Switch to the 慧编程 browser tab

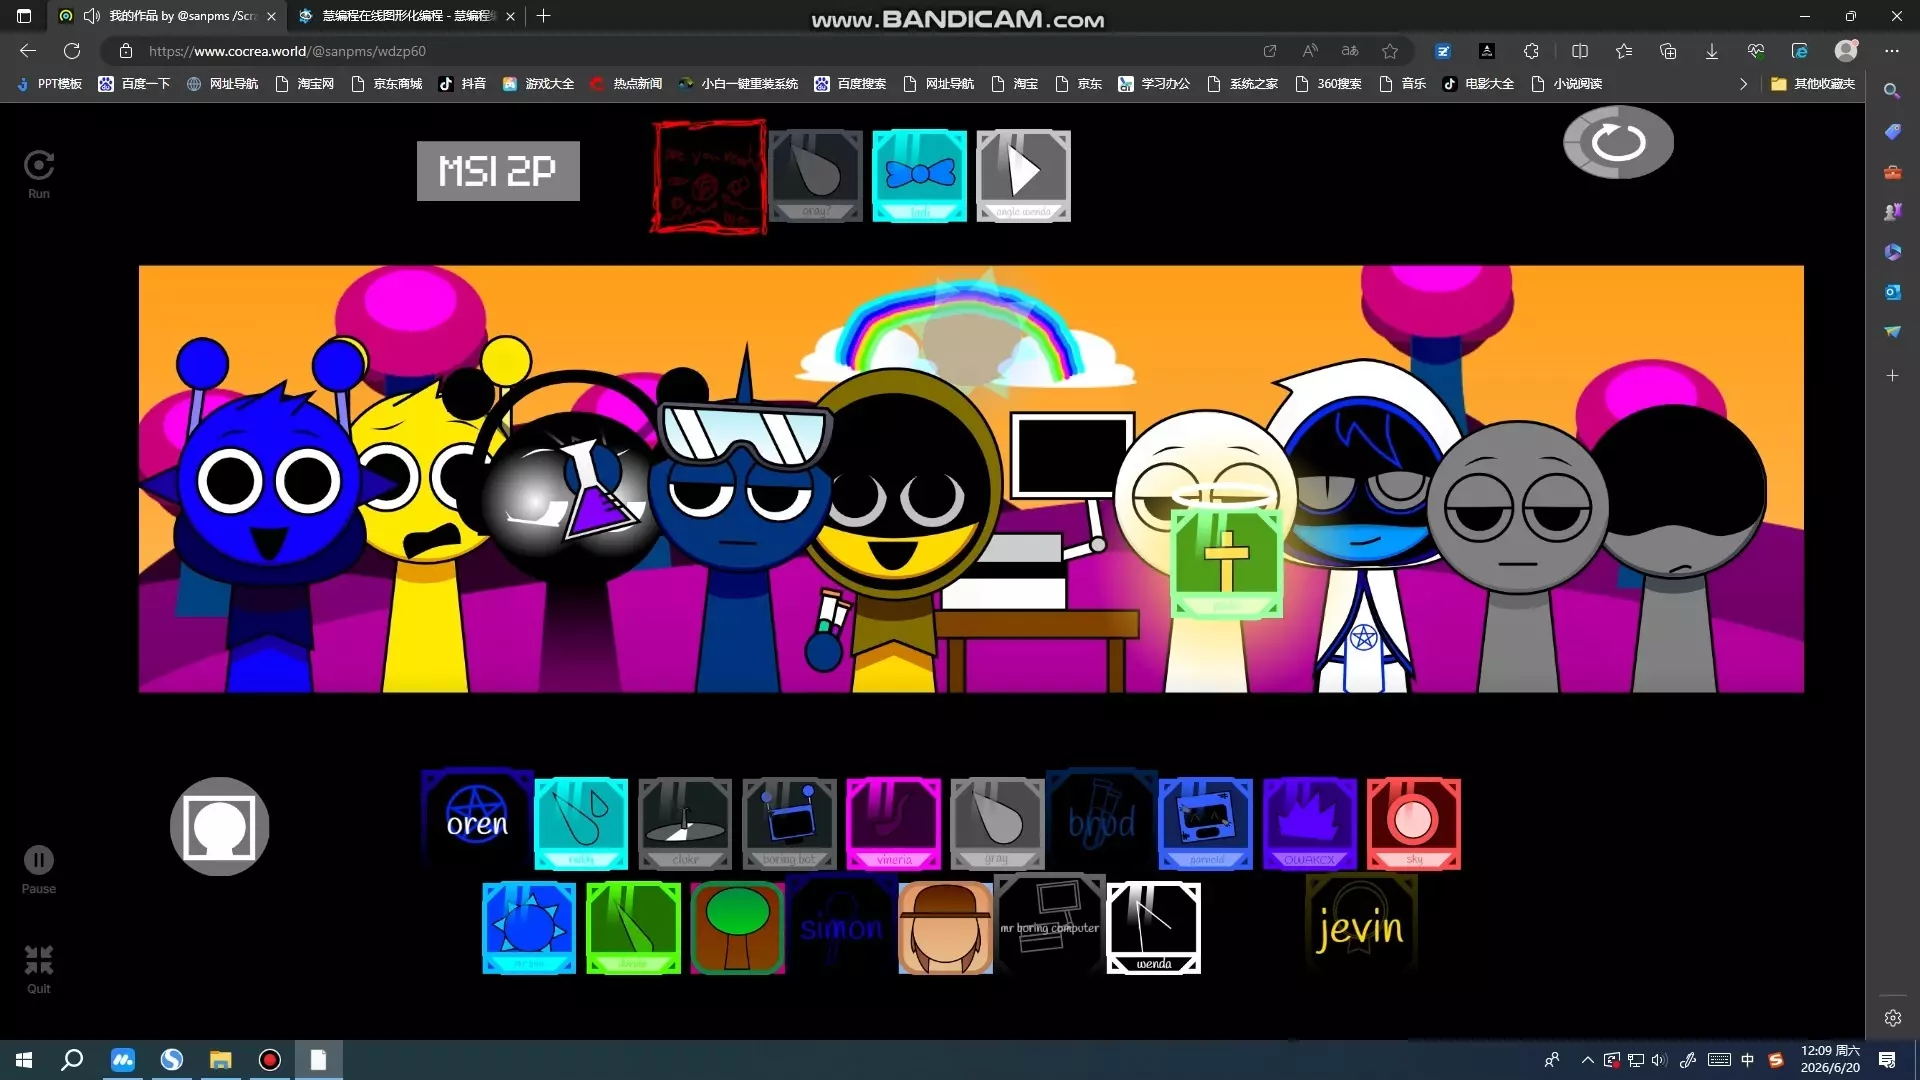pos(407,16)
